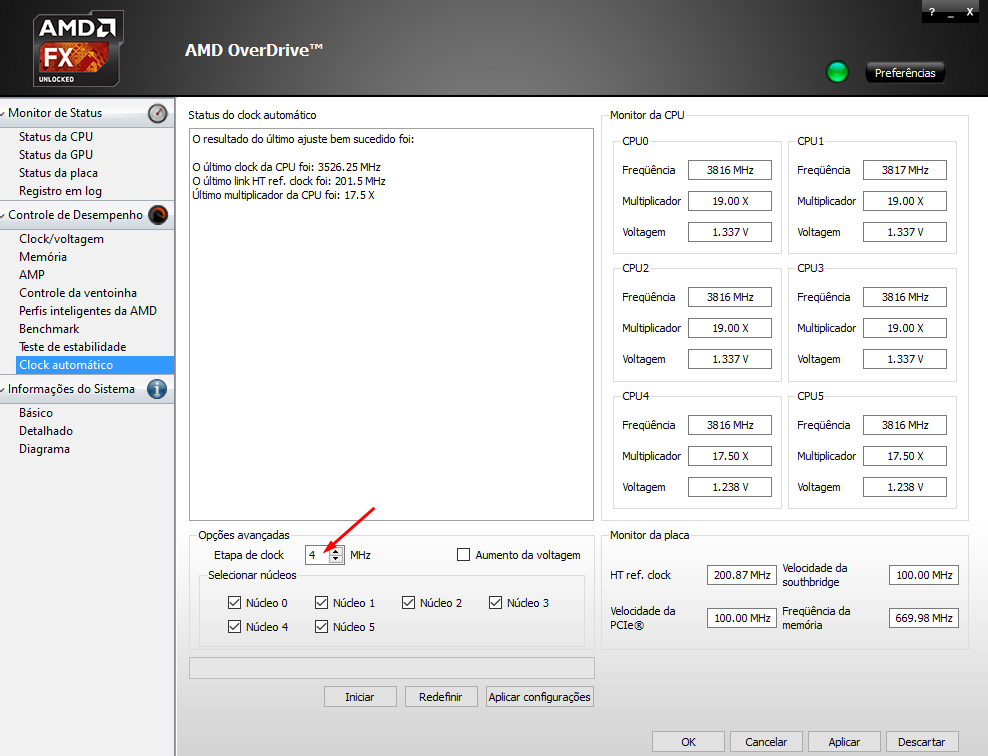Go to Memória settings

pos(43,257)
